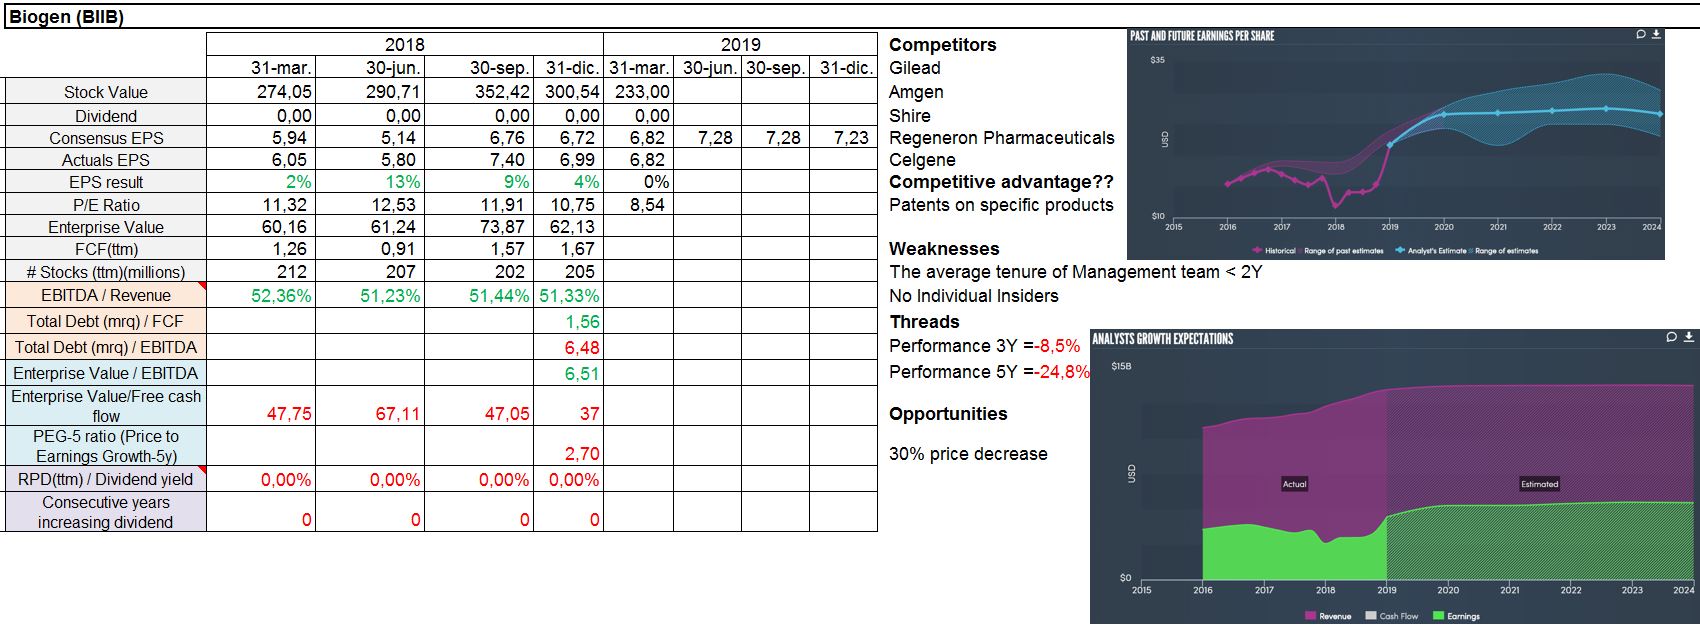The width and height of the screenshot is (1700, 628).
Task: Click download arrow on Analysts Growth Expectations chart
Action: 1688,337
